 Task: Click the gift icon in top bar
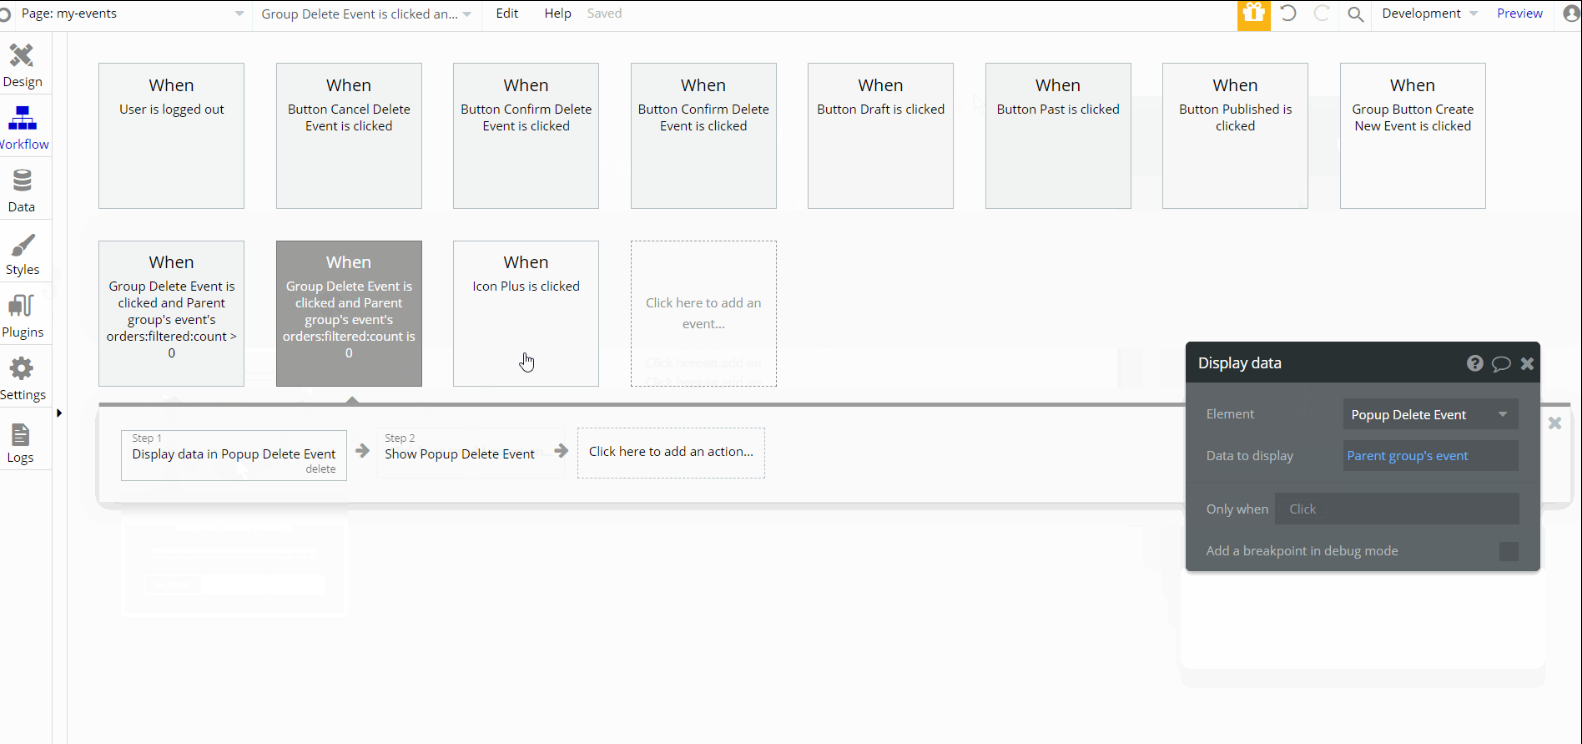point(1254,14)
